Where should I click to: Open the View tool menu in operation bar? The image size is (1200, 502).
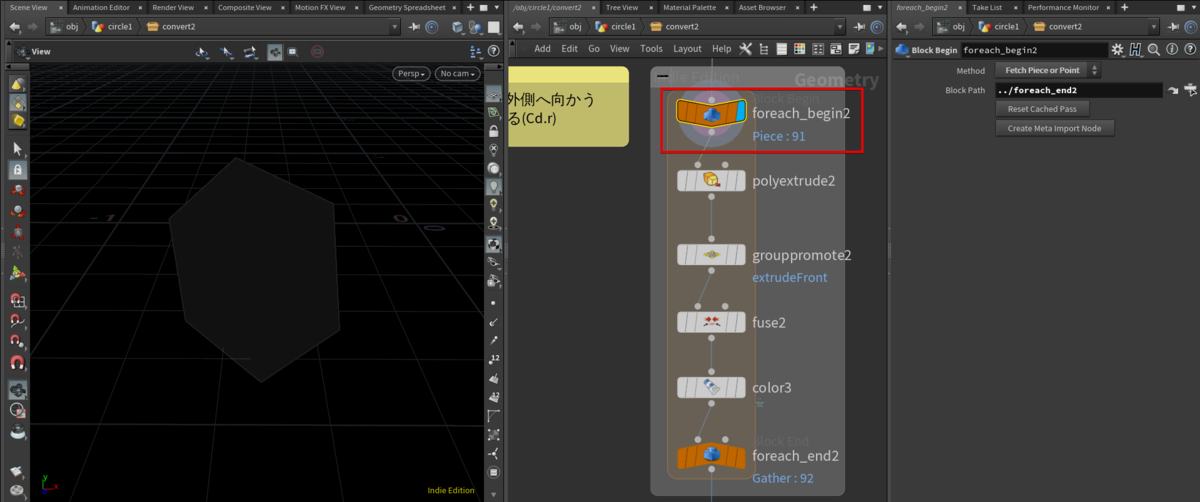[40, 51]
